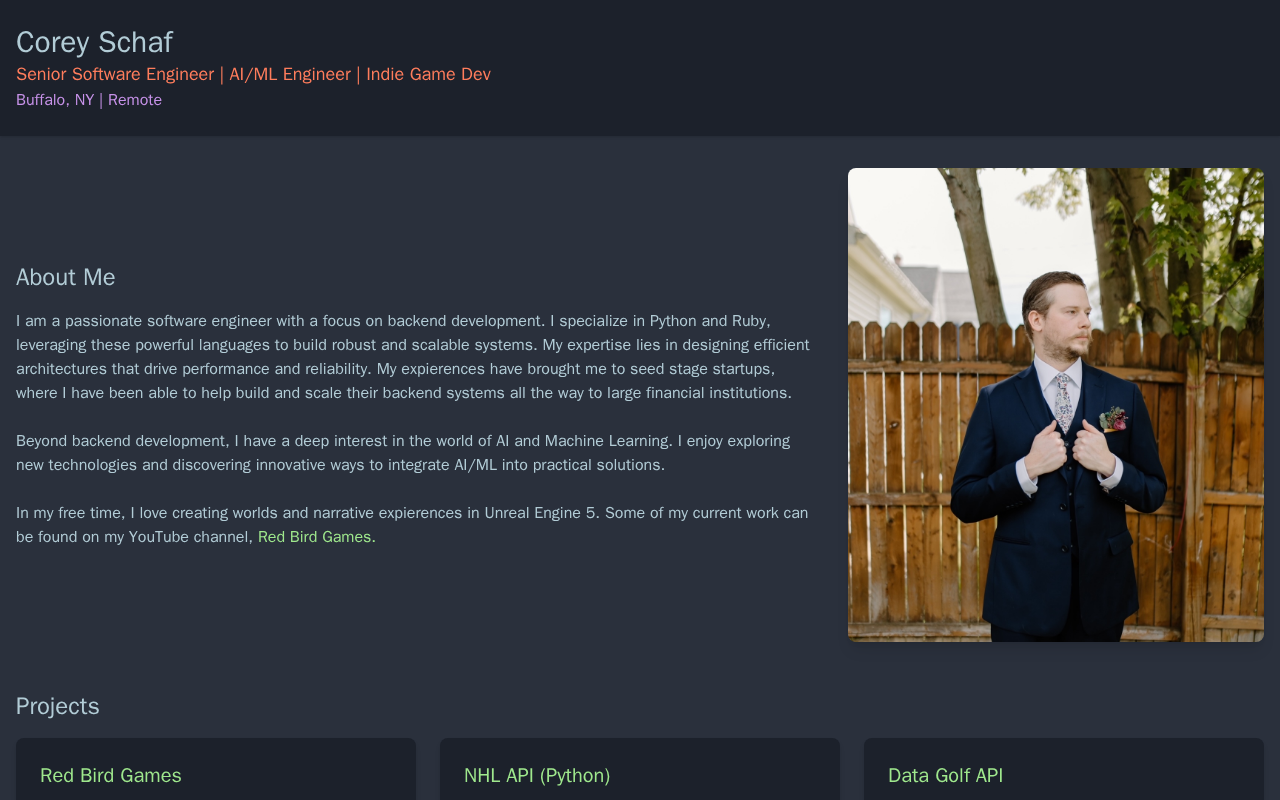Open the Red Bird Games project card title

point(111,775)
